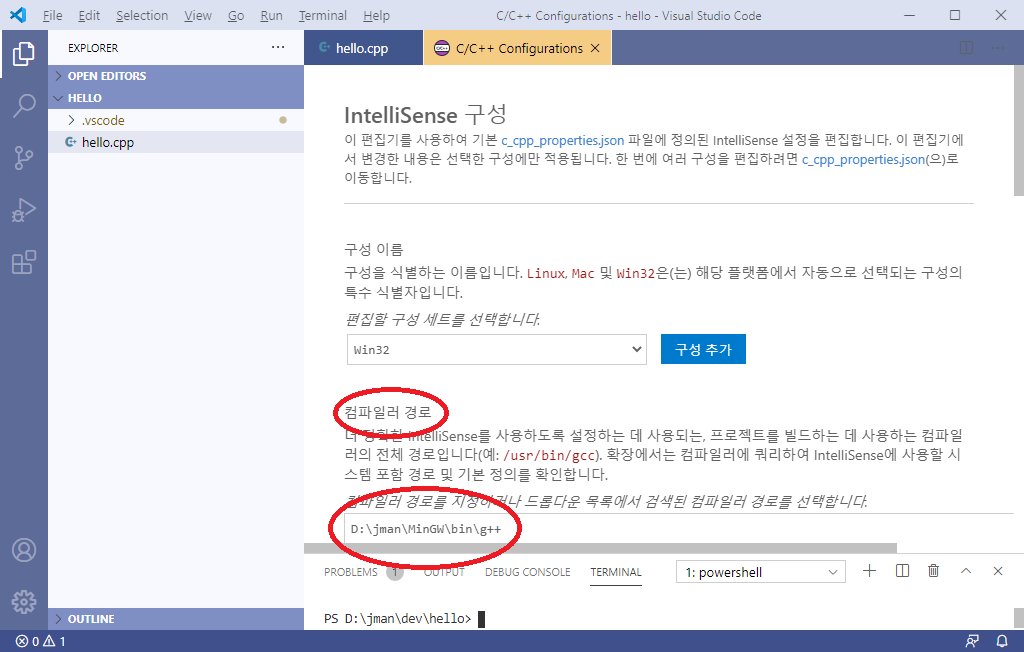The width and height of the screenshot is (1024, 652).
Task: Switch to the DEBUG CONSOLE tab
Action: (528, 572)
